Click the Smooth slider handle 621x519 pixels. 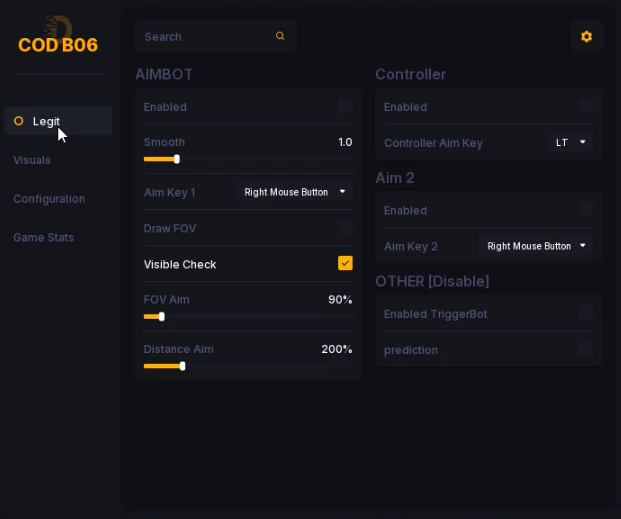click(x=177, y=159)
